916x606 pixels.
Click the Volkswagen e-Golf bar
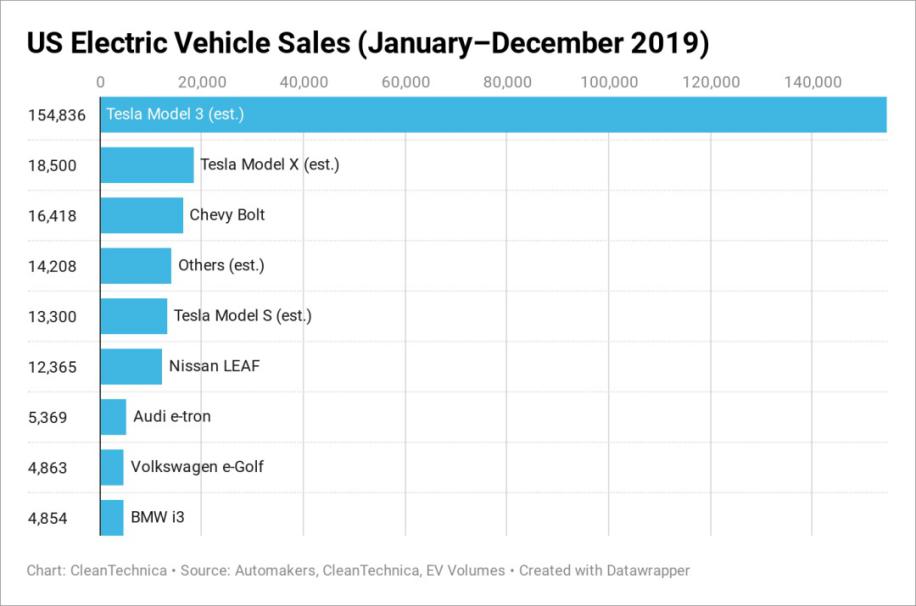[x=112, y=467]
